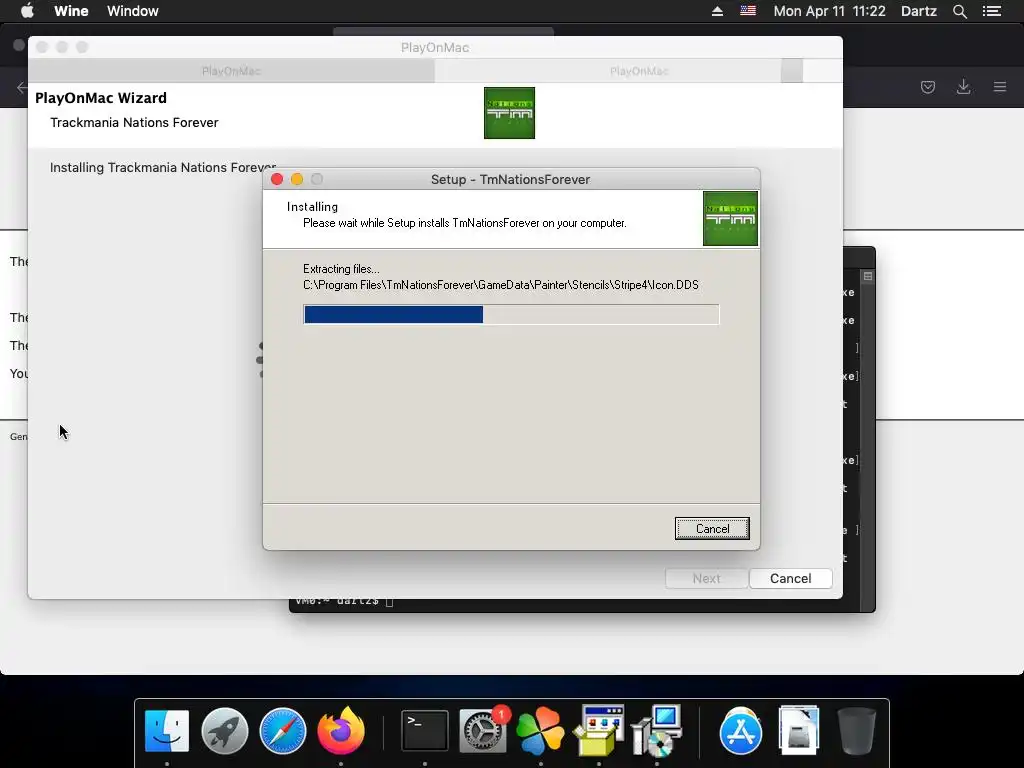Open Spotlight search in the menu bar
This screenshot has width=1024, height=768.
click(x=959, y=11)
